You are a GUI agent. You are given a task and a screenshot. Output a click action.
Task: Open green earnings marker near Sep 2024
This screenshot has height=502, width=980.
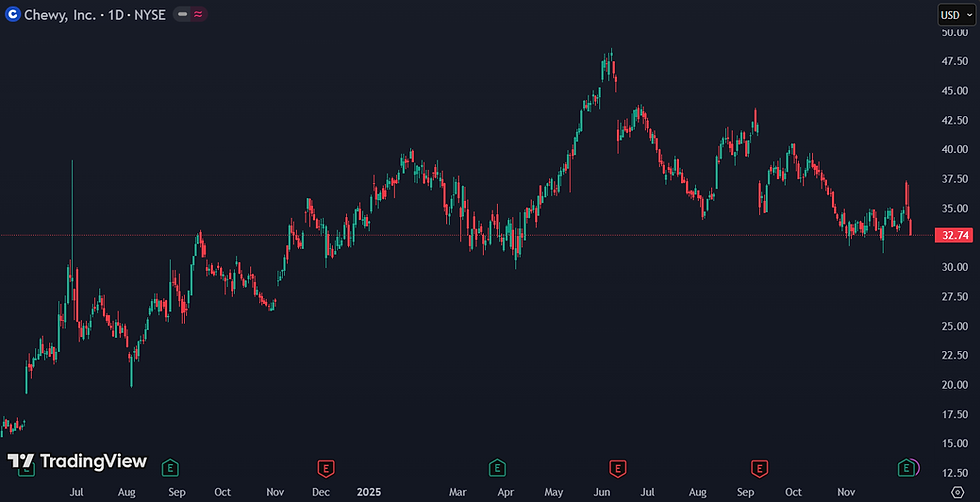(x=170, y=467)
